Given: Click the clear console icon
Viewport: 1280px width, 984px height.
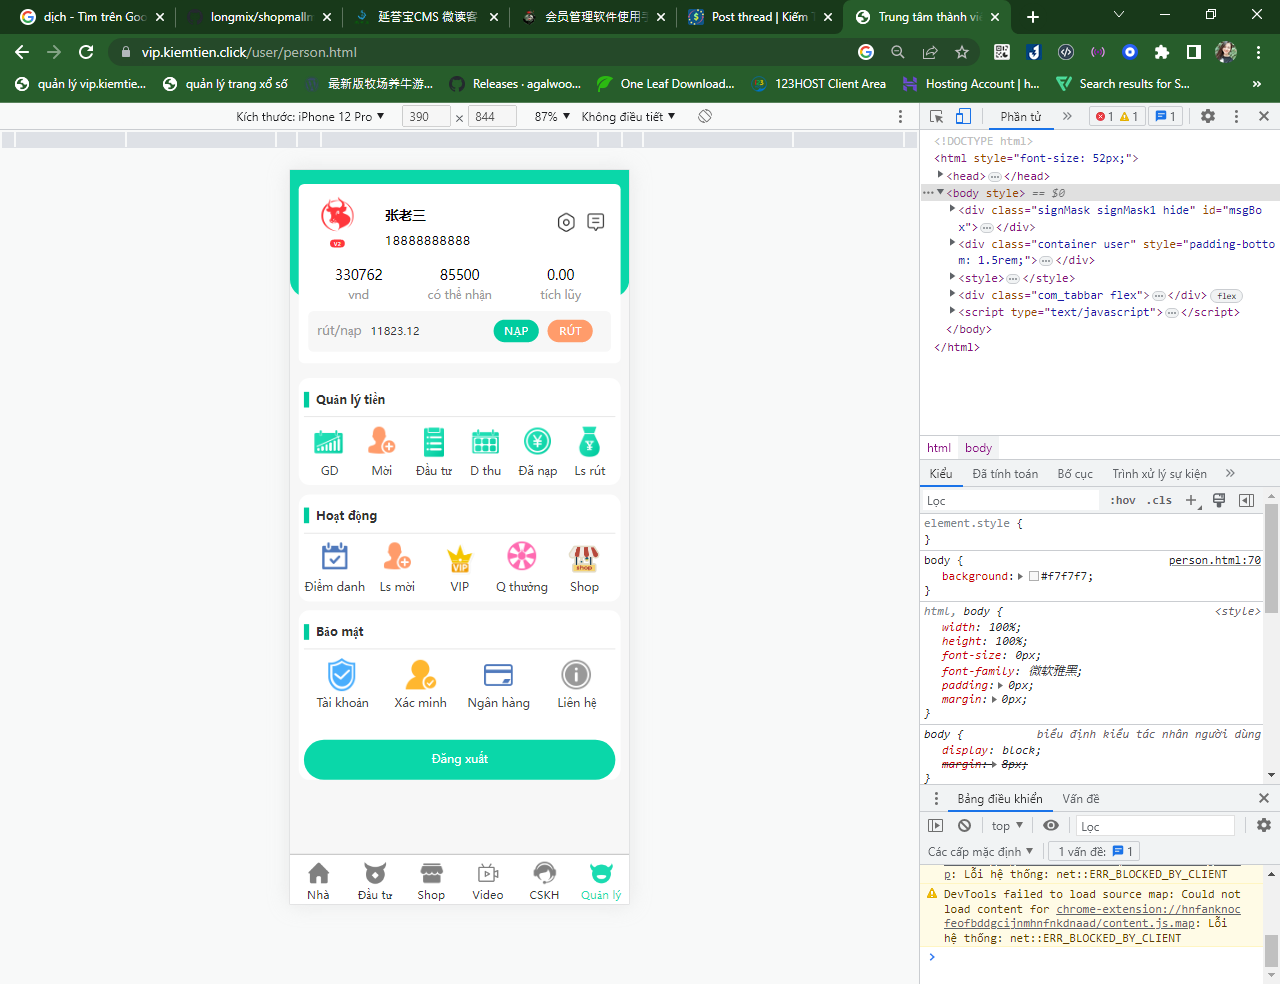Looking at the screenshot, I should [964, 825].
